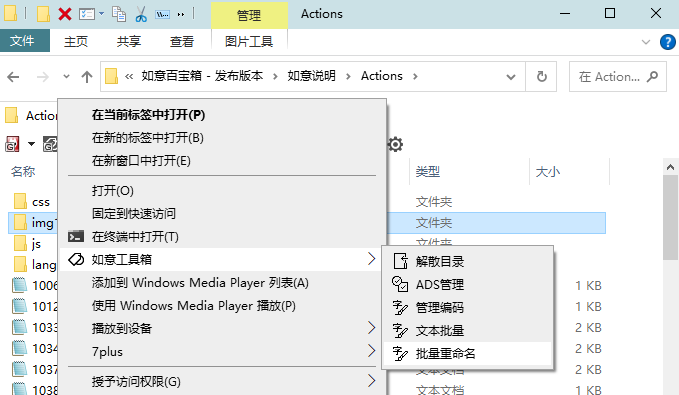Show more quick access toolbar commands
This screenshot has width=679, height=395.
pyautogui.click(x=181, y=14)
